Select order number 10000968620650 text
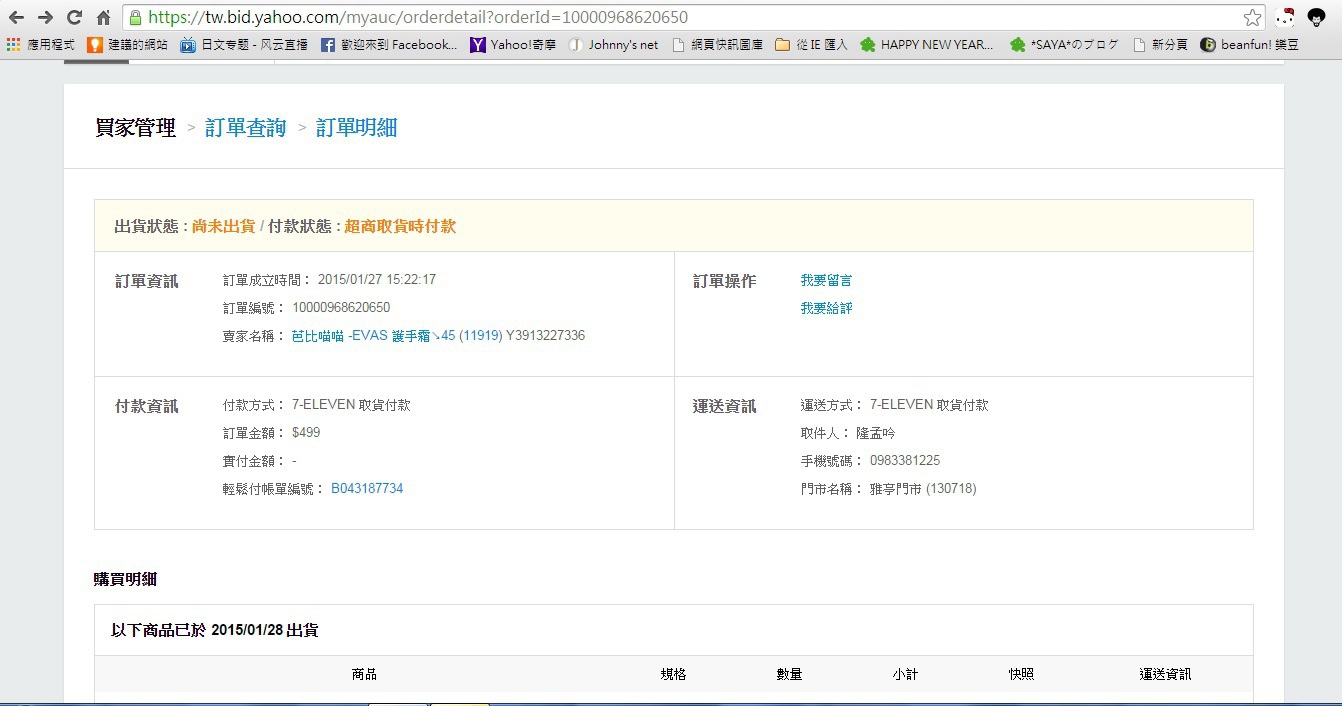 coord(341,308)
